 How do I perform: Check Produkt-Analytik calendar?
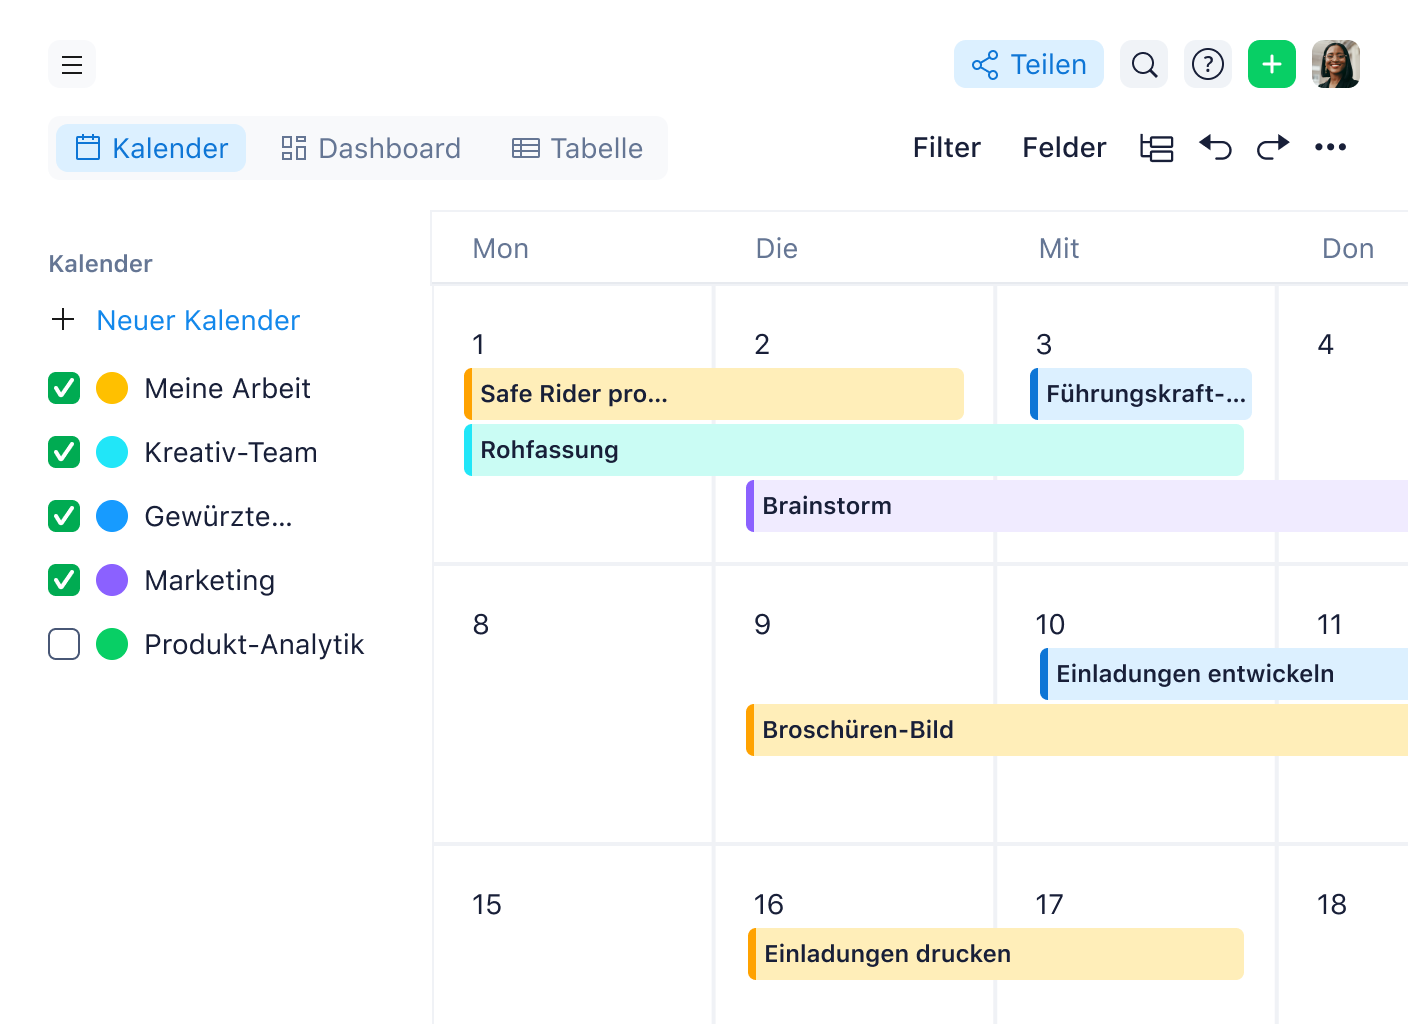(x=64, y=644)
